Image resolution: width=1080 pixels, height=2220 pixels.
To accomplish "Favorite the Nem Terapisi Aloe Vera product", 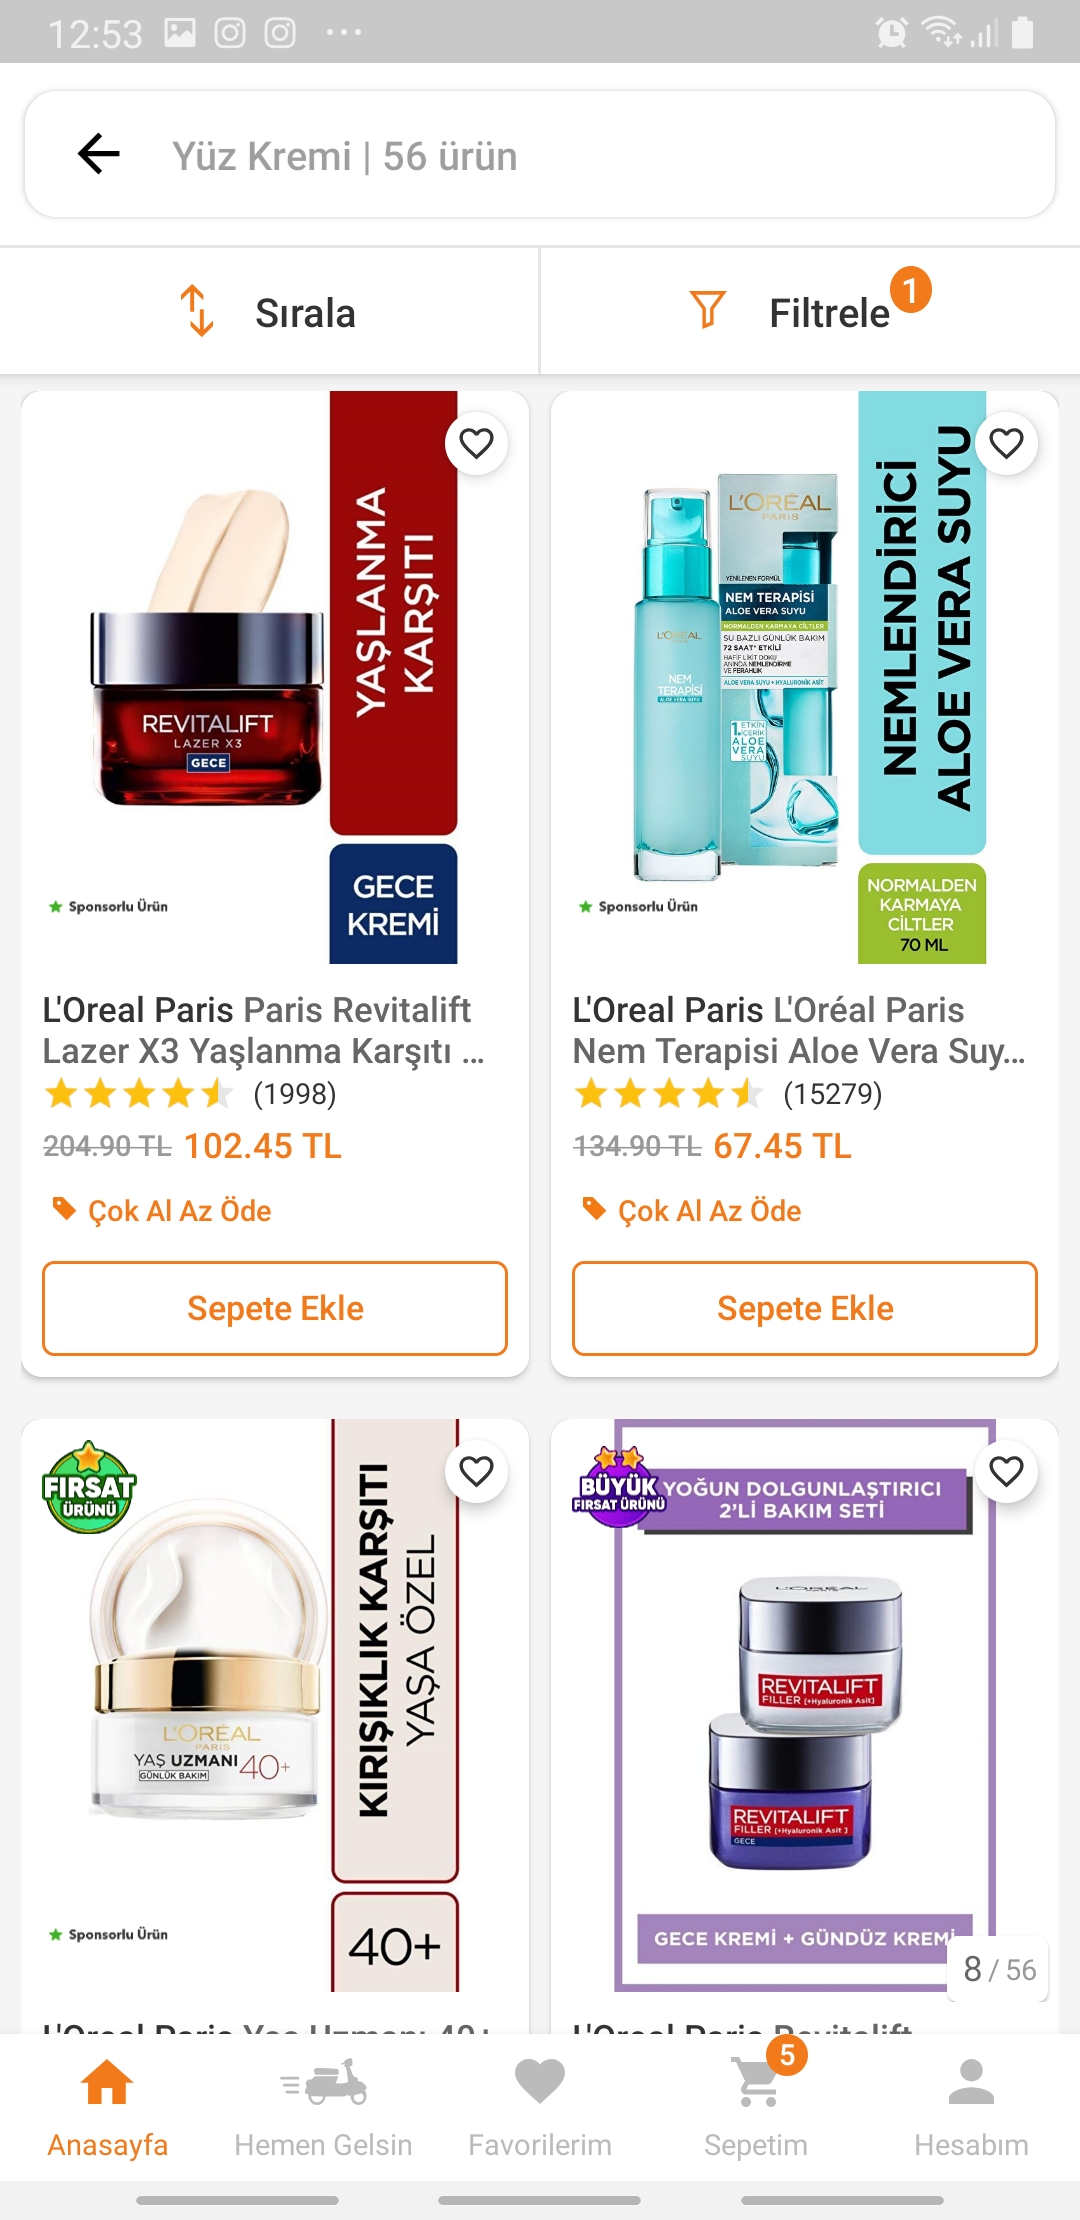I will (x=1006, y=443).
